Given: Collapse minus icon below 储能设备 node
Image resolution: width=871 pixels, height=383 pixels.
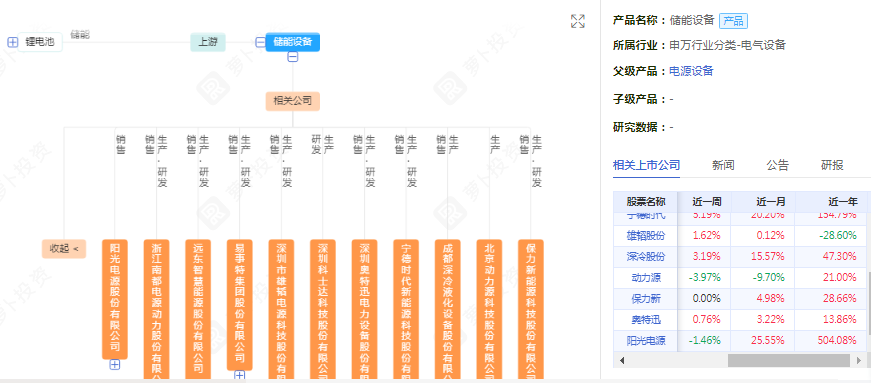Looking at the screenshot, I should (x=293, y=57).
